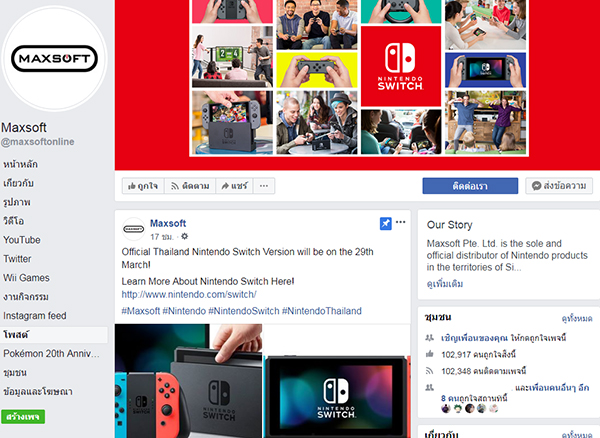Select the Instagram feed sidebar item
Viewport: 600px width, 438px height.
point(35,316)
